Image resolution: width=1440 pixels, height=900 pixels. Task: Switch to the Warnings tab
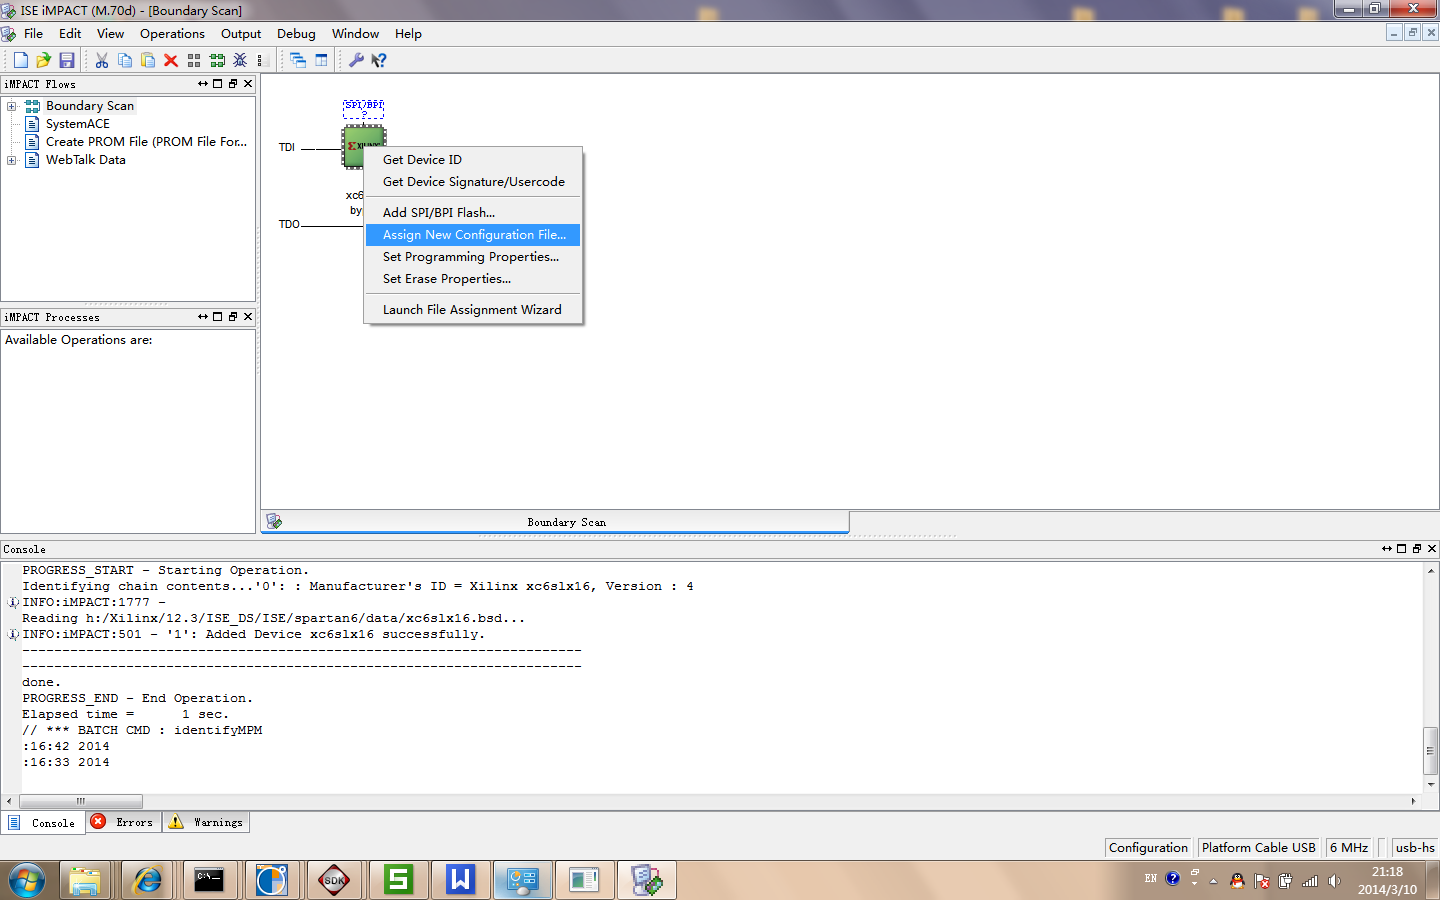207,822
